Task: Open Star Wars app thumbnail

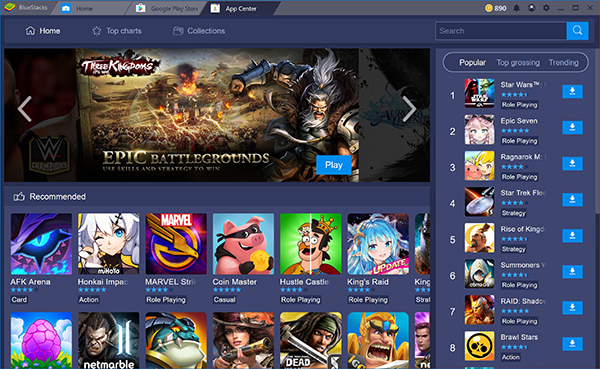Action: (x=479, y=93)
